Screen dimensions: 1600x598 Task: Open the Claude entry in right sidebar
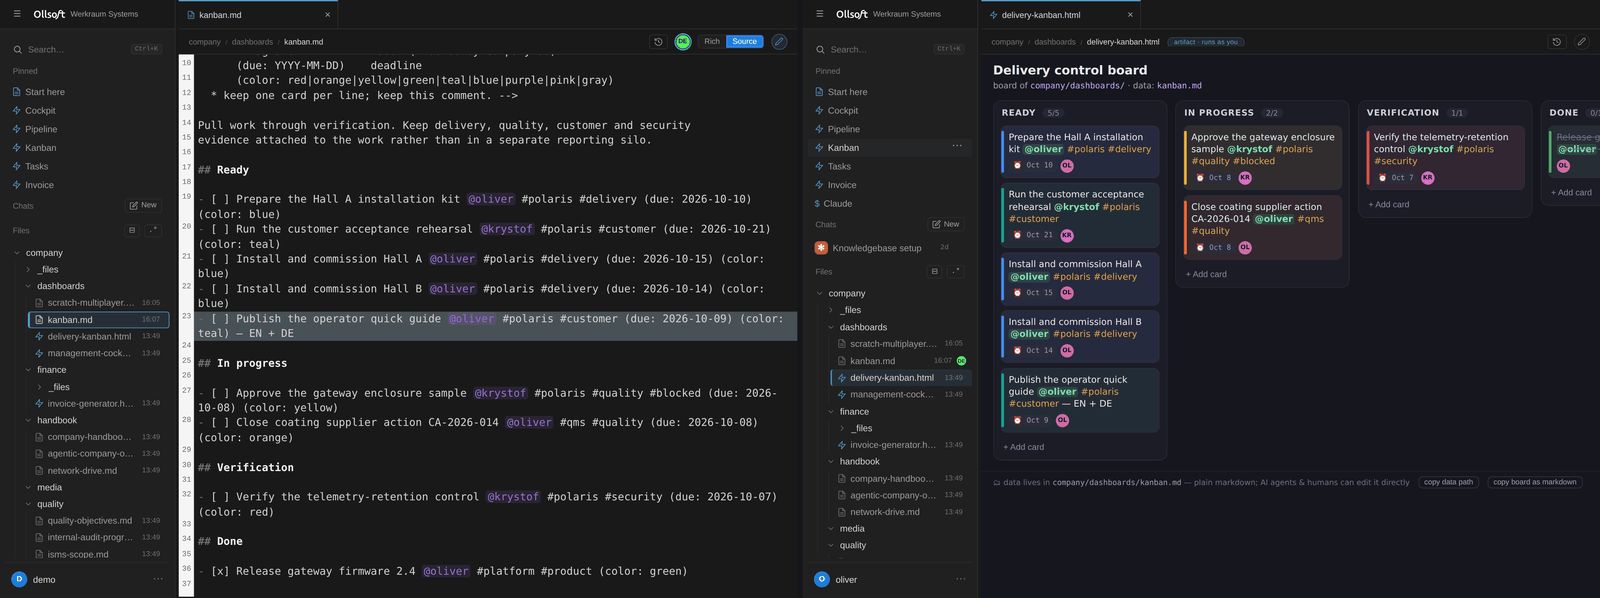tap(890, 203)
